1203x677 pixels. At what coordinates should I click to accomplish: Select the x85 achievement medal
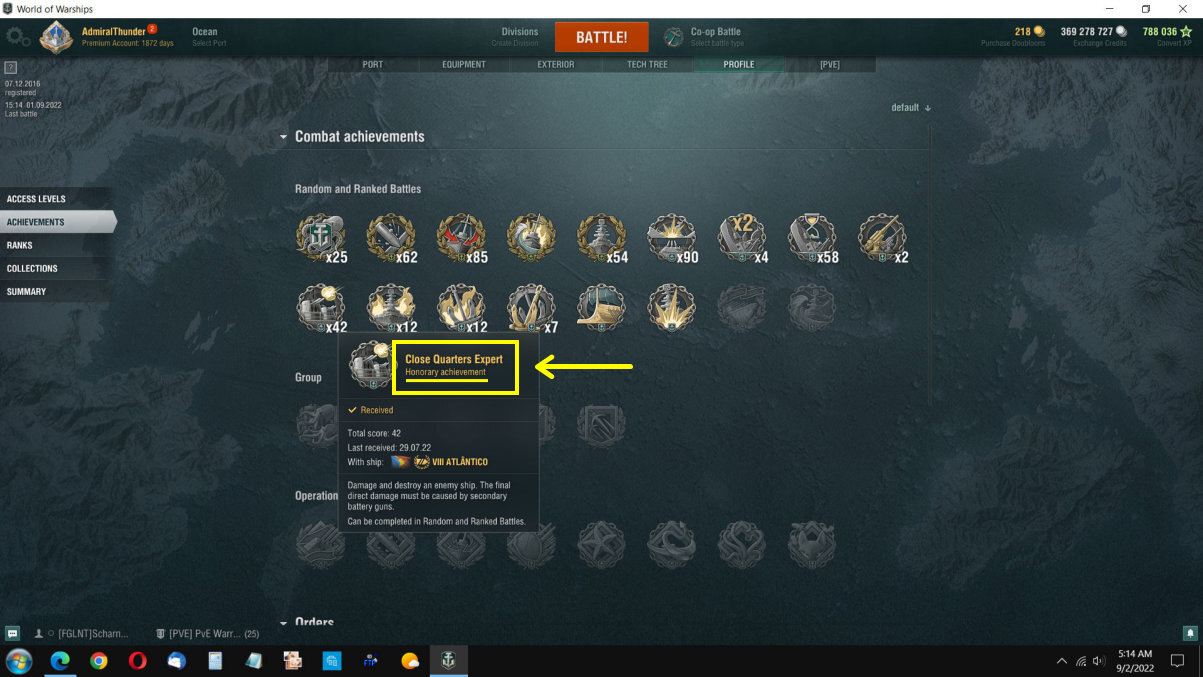coord(462,239)
